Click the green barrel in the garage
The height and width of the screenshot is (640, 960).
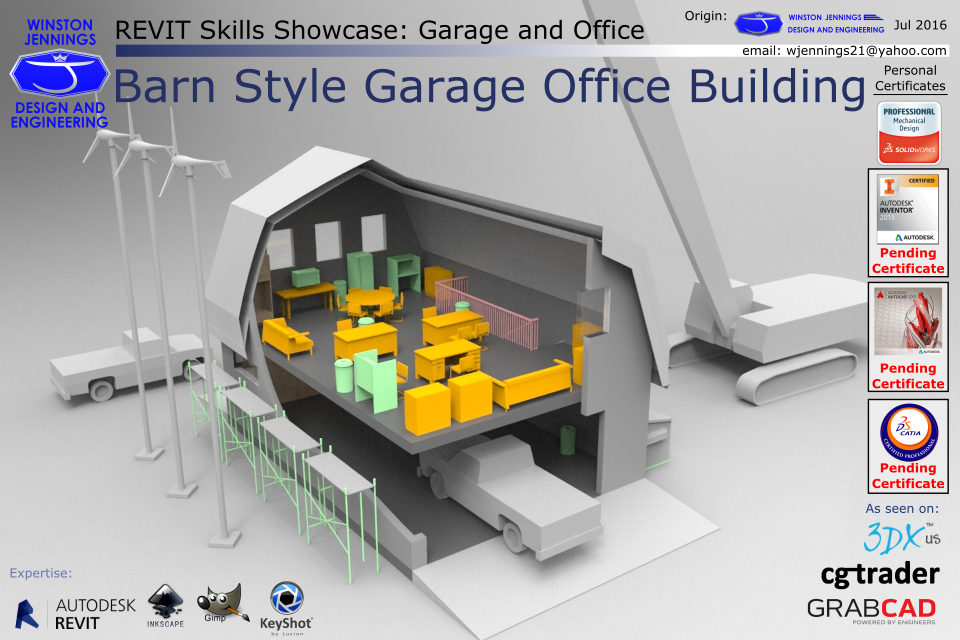568,440
